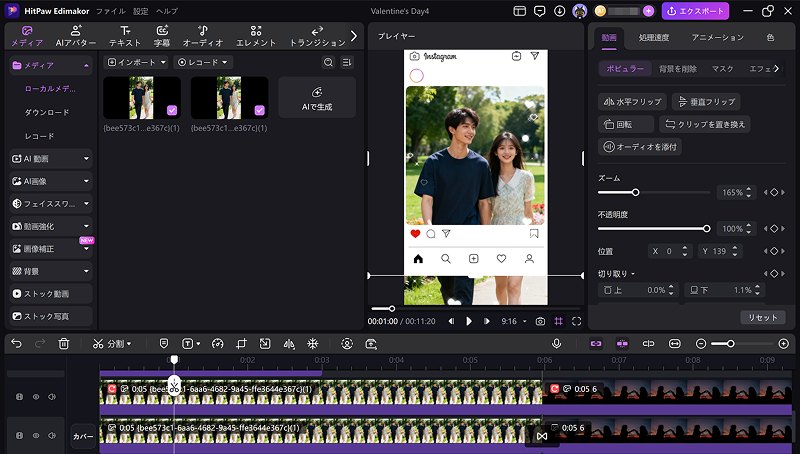This screenshot has height=454, width=800.
Task: Open the インポート dropdown
Action: coord(136,62)
